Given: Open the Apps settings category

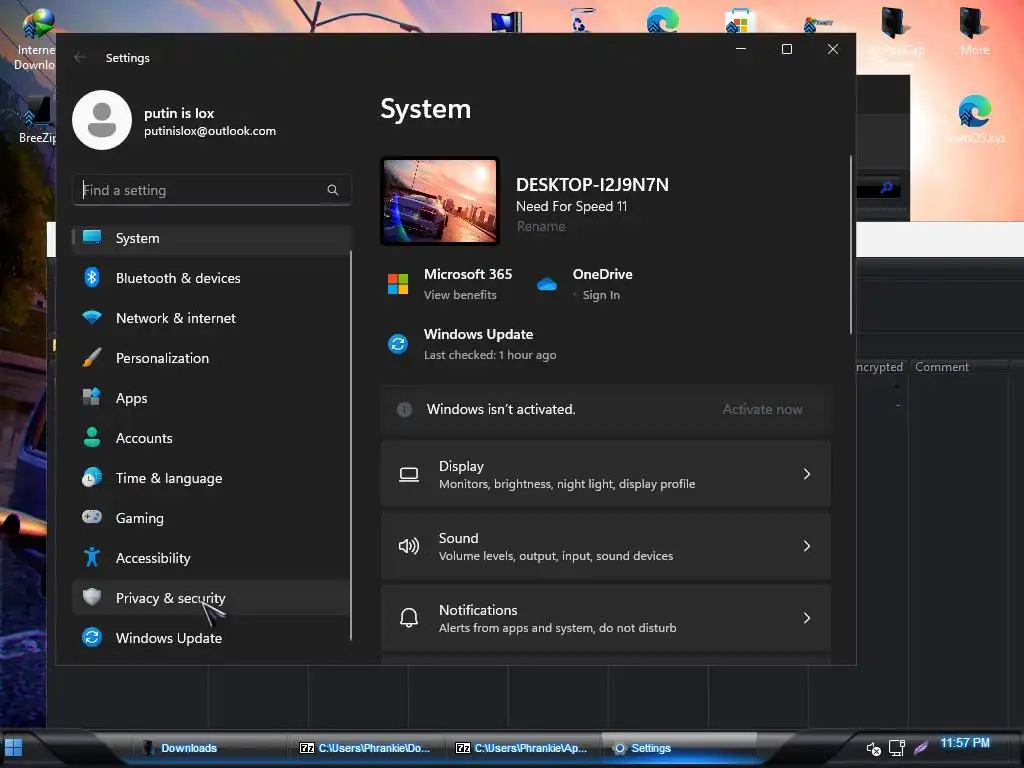Looking at the screenshot, I should 212,398.
